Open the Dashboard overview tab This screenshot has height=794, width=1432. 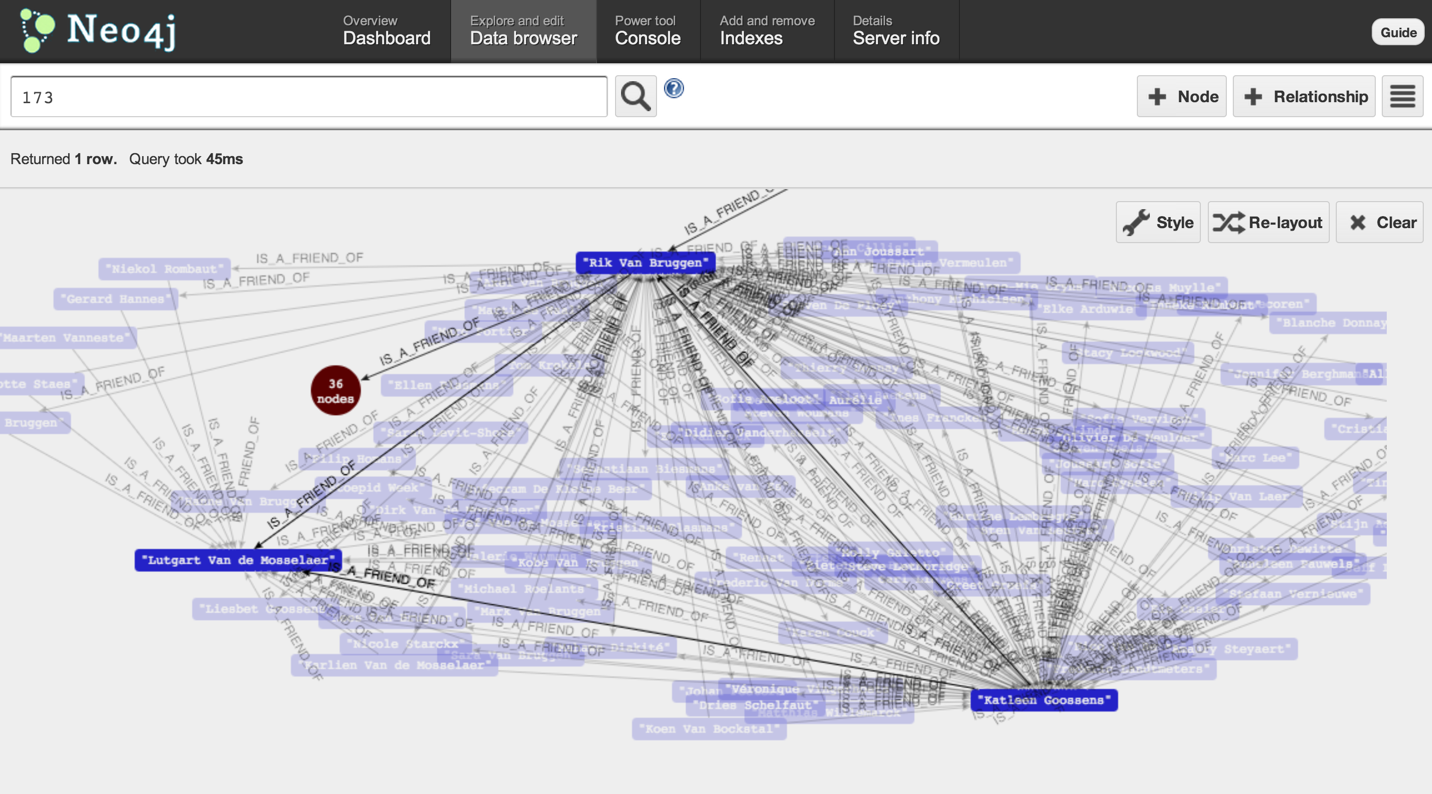[386, 31]
